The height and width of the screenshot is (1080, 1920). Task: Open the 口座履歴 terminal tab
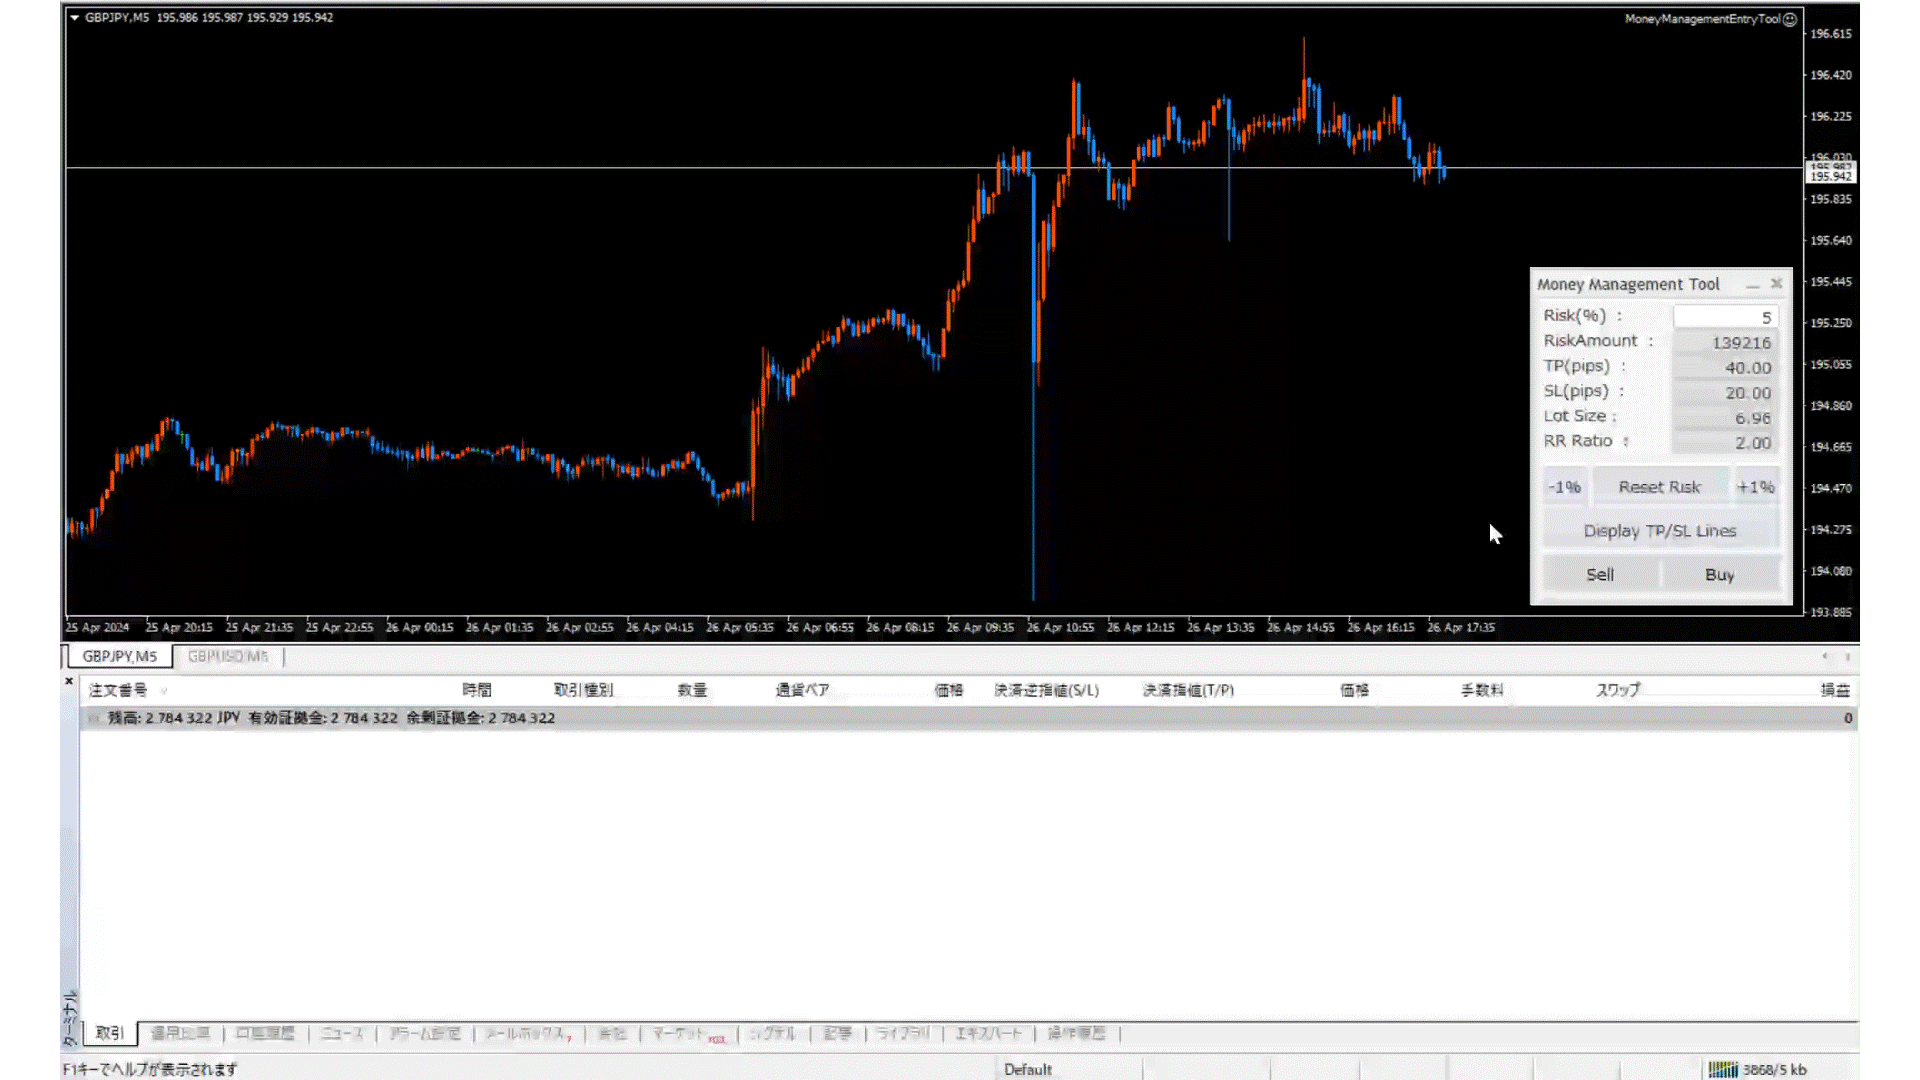(x=265, y=1033)
